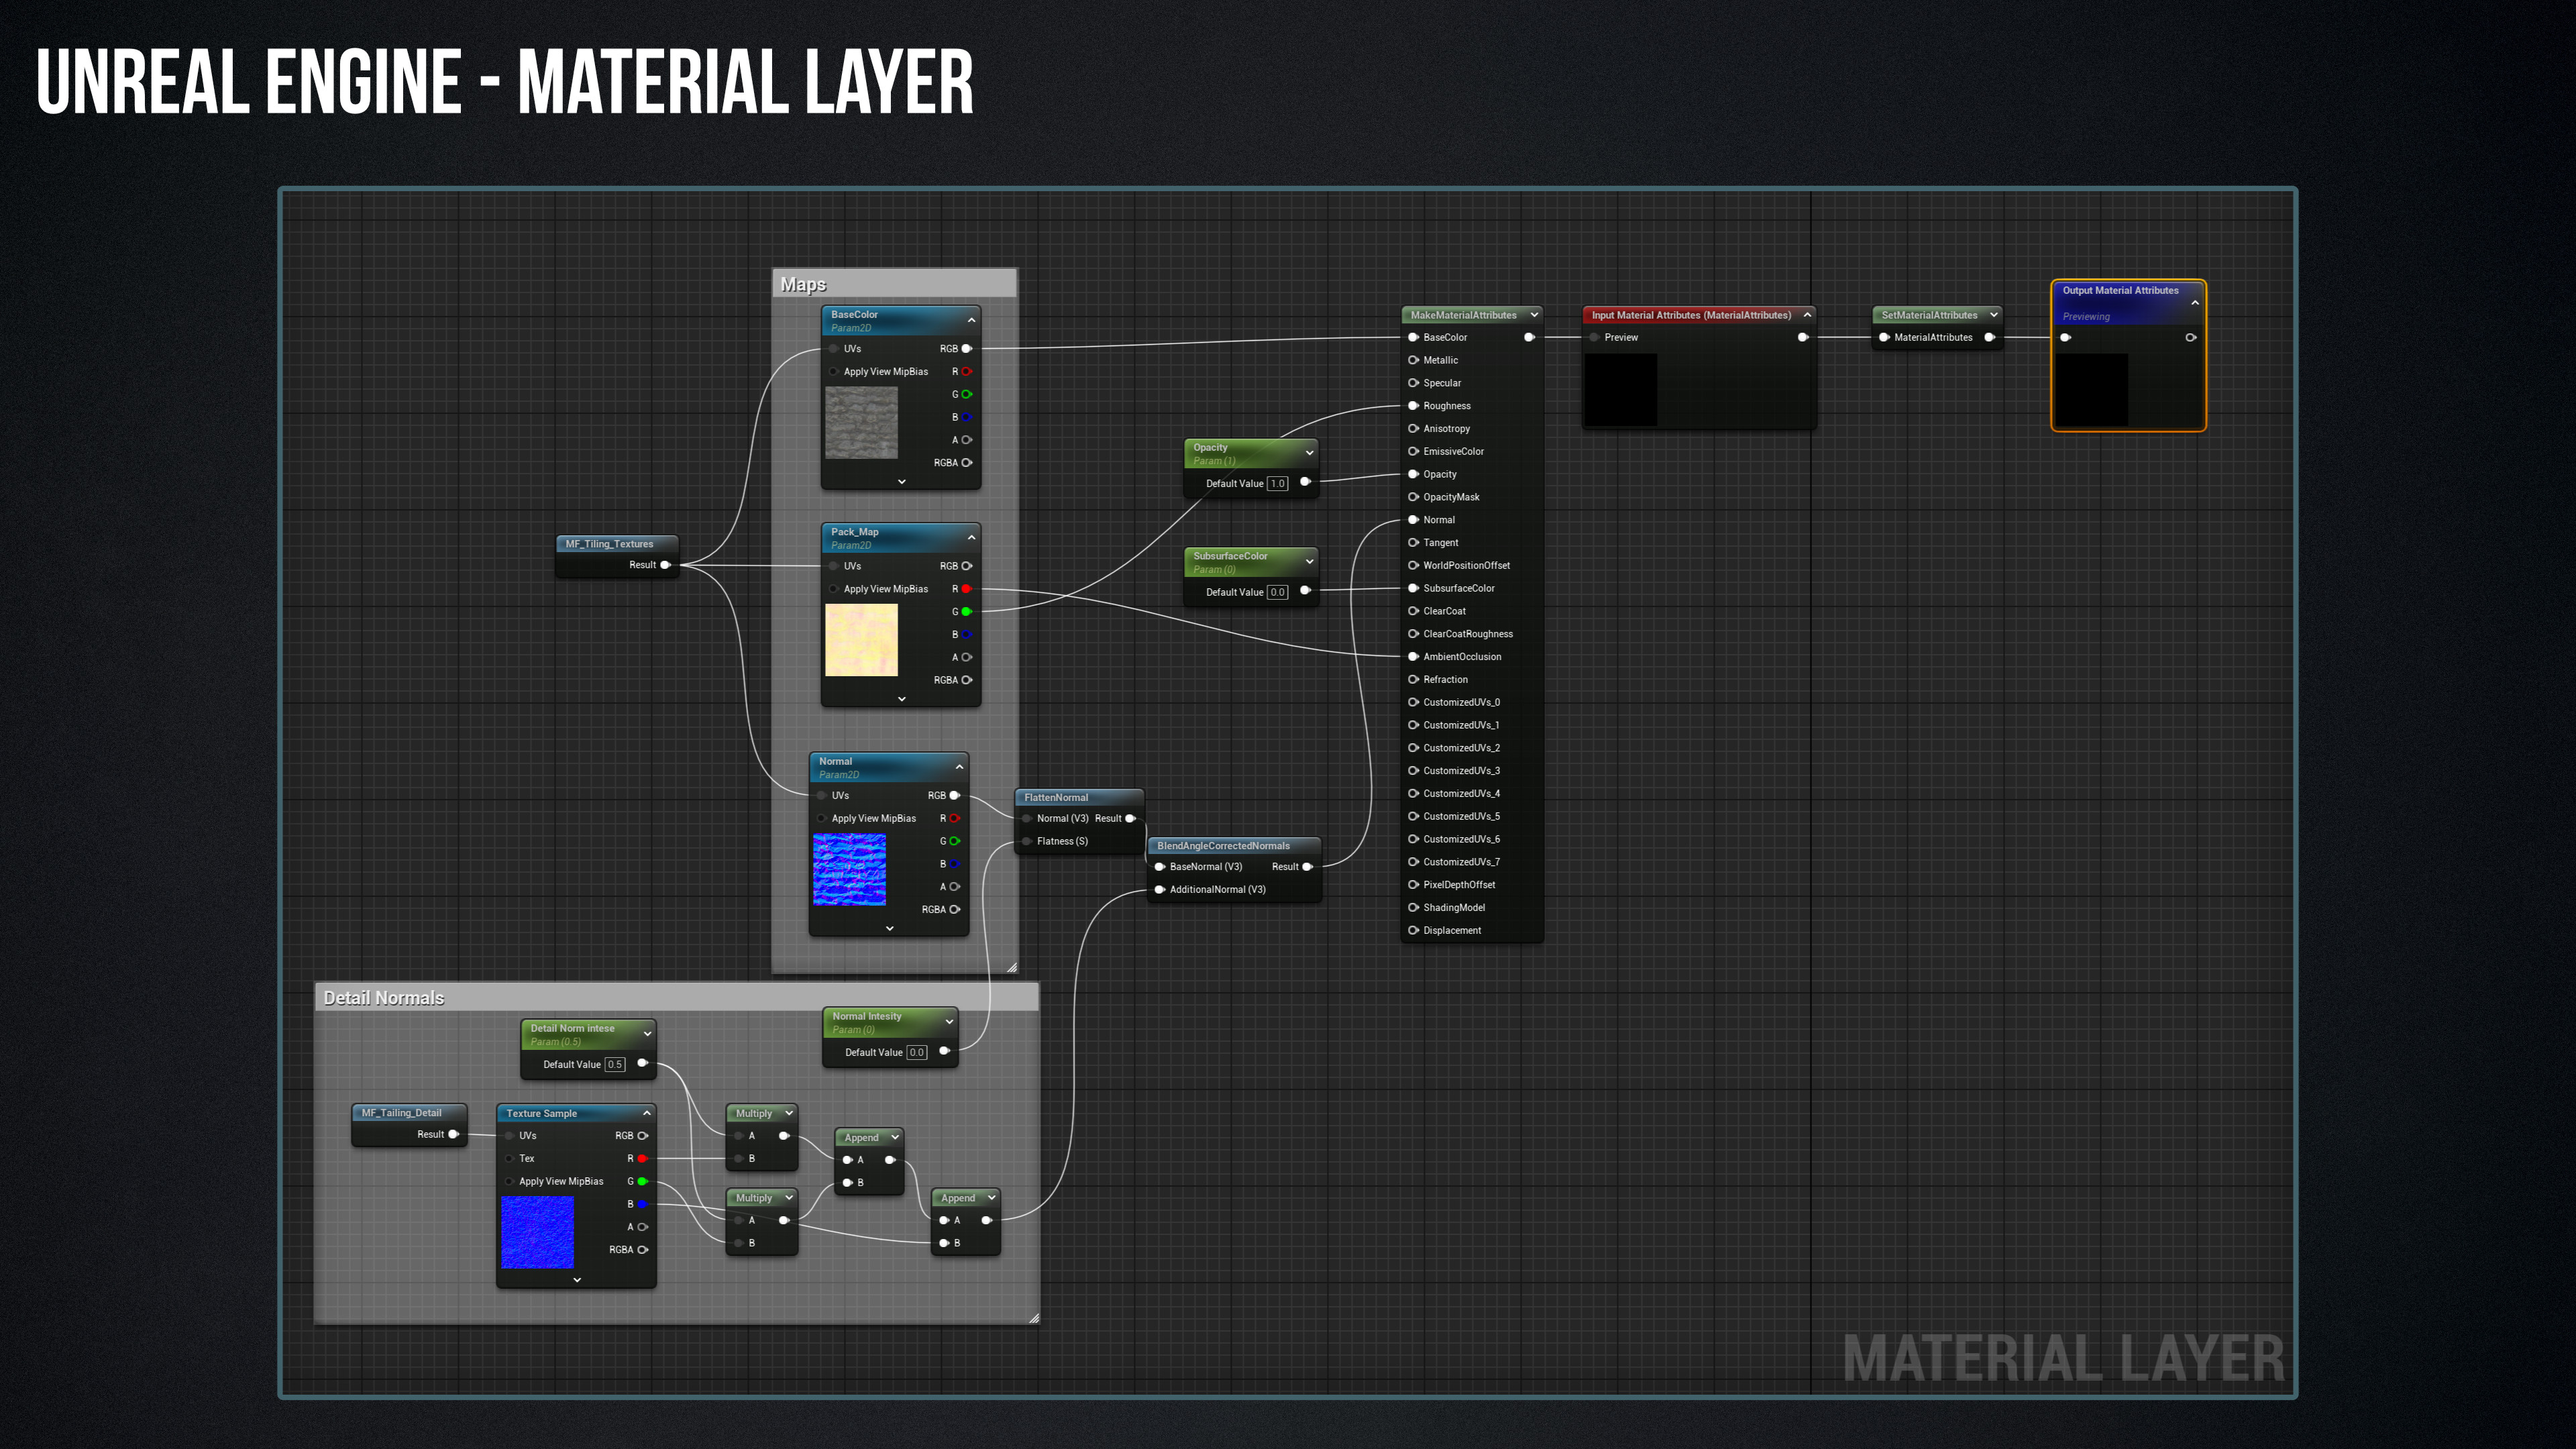Click the final Append node header
This screenshot has height=1449, width=2576.
pos(965,1198)
